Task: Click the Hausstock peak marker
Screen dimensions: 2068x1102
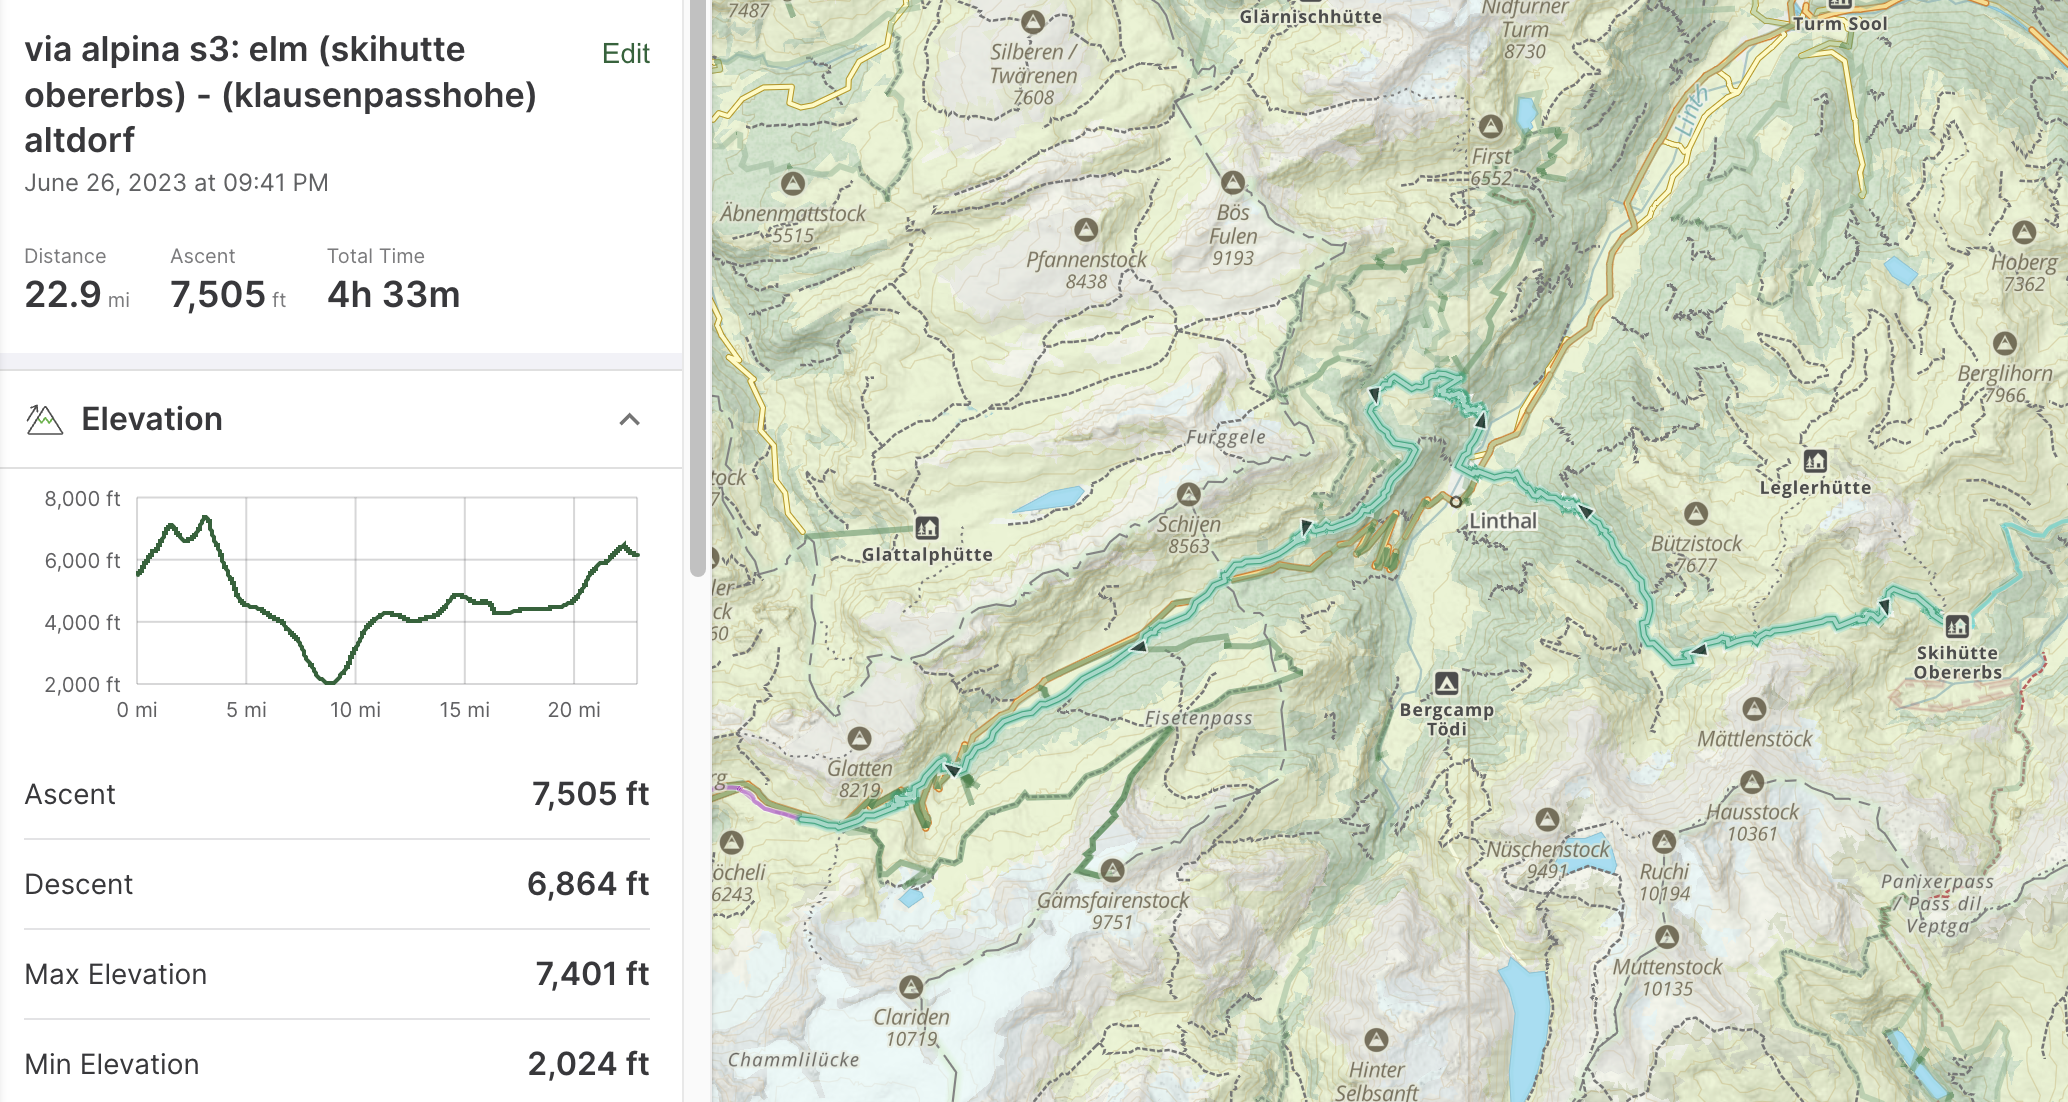Action: [1751, 782]
